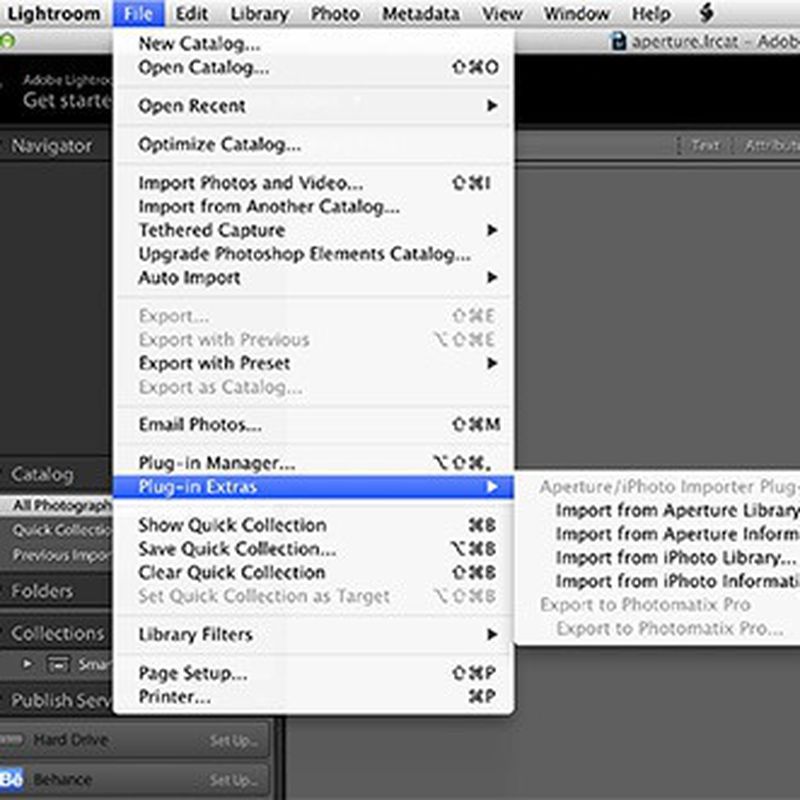Click the Behance Bē publish service icon
Image resolution: width=800 pixels, height=800 pixels.
pos(11,780)
